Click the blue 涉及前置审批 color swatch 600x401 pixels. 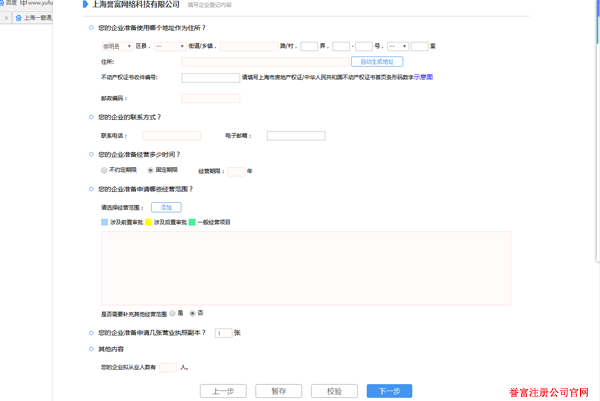[x=104, y=222]
